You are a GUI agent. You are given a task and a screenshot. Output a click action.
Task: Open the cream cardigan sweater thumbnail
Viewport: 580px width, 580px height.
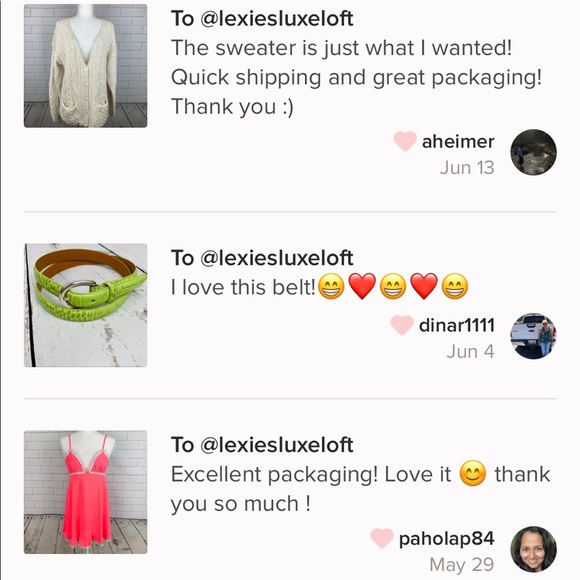[x=85, y=66]
